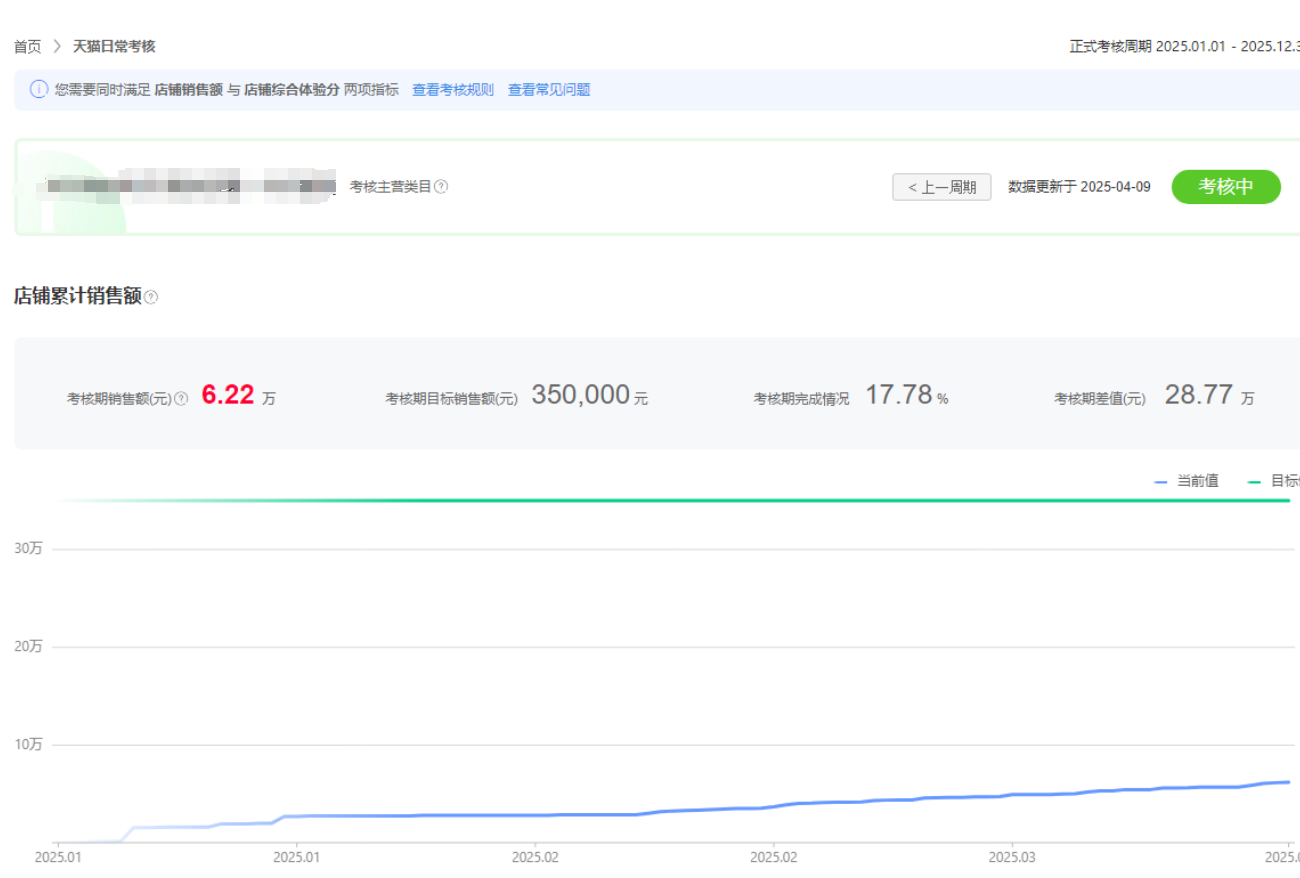The height and width of the screenshot is (878, 1300).
Task: Toggle the 当前值 legend series
Action: (1187, 481)
